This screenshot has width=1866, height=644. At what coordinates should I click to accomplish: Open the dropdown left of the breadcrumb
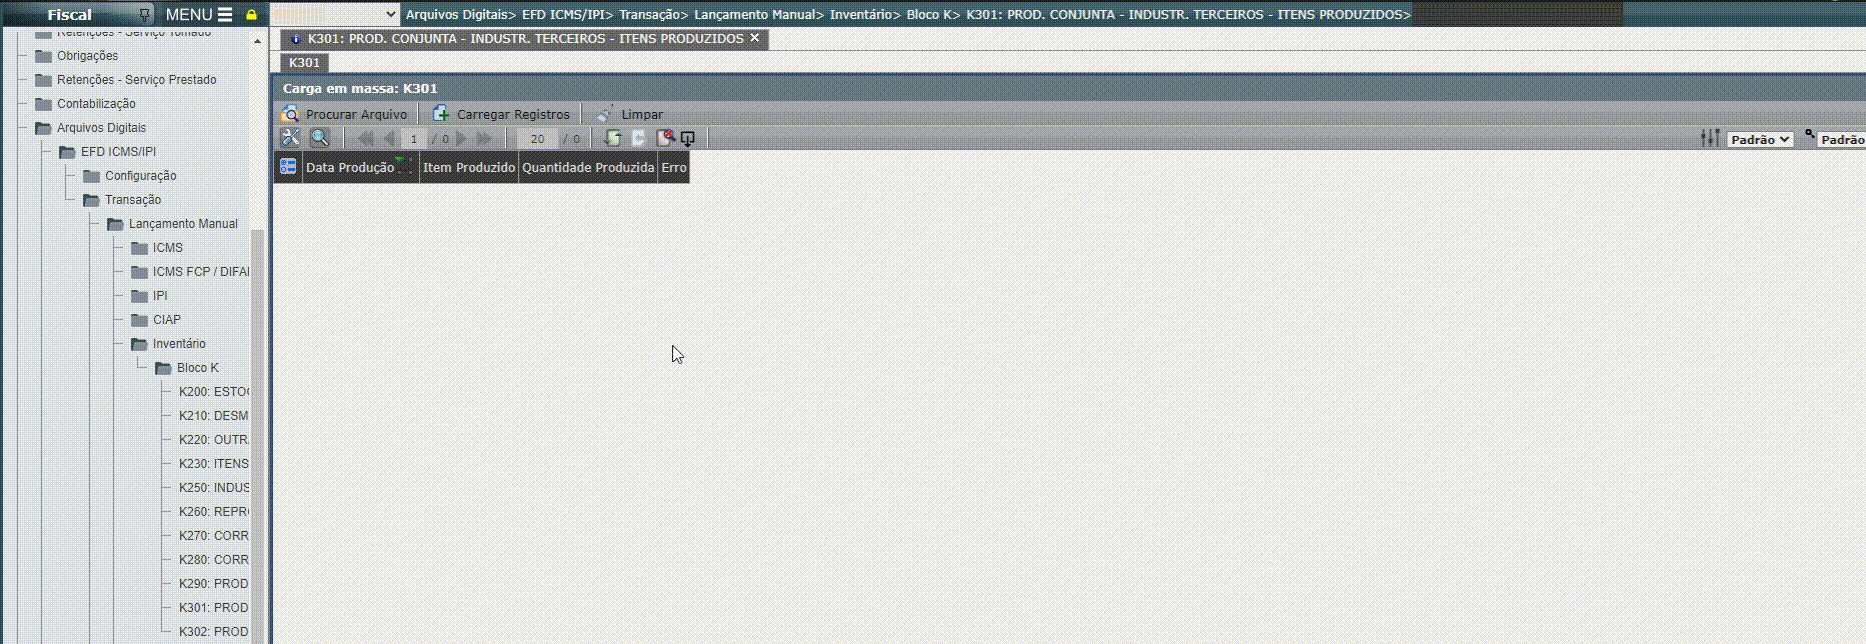[335, 14]
